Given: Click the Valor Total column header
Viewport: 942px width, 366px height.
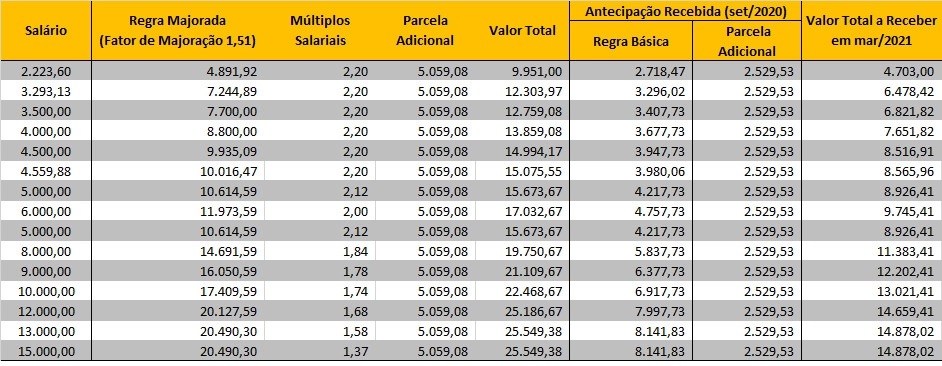Looking at the screenshot, I should (522, 31).
